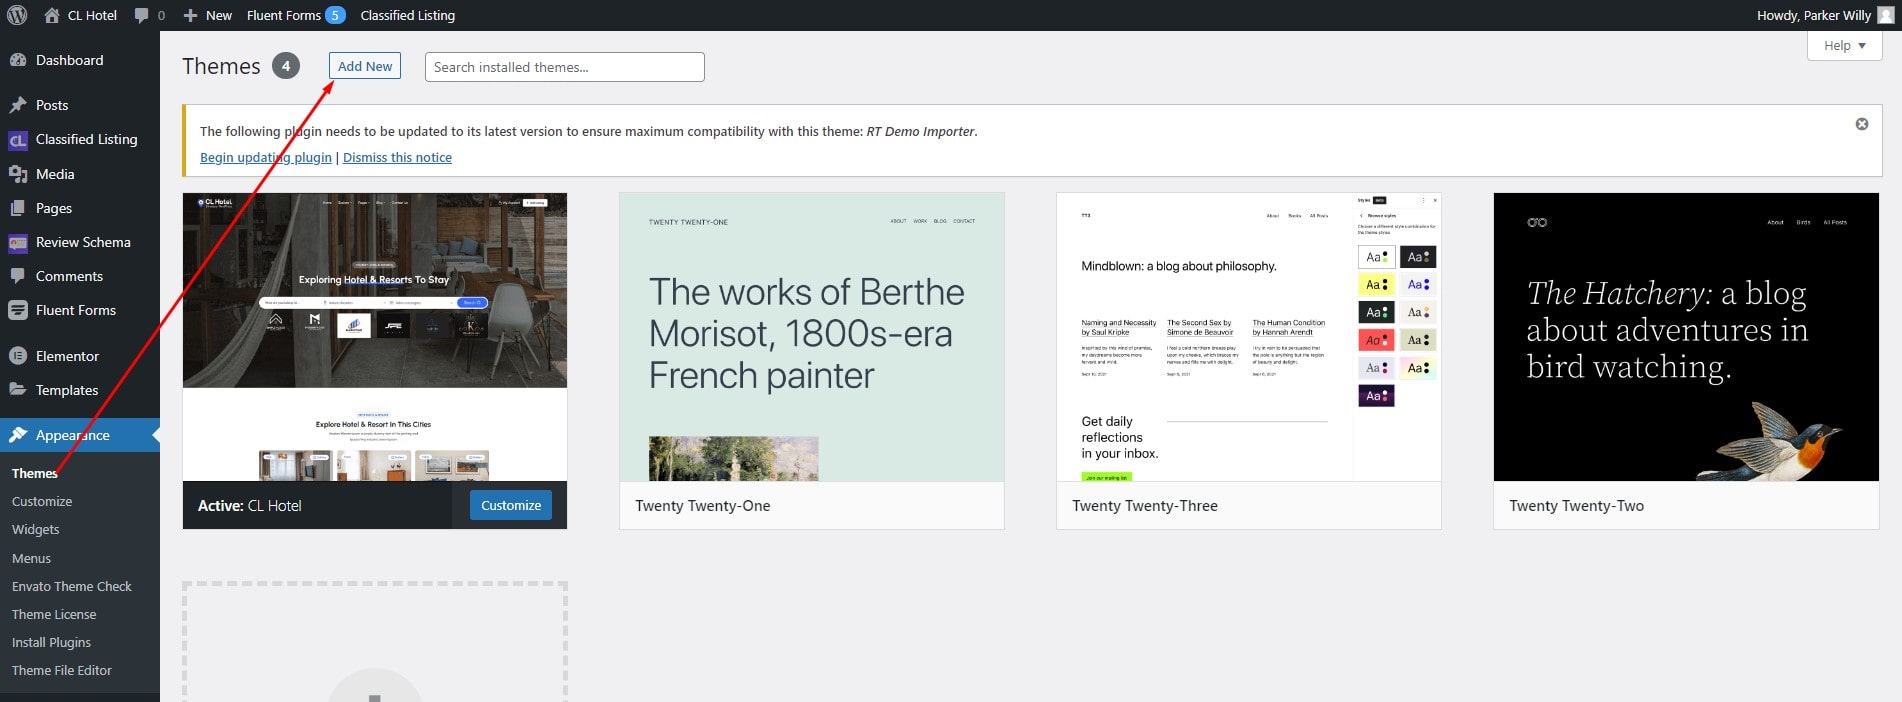
Task: Expand the Help dropdown
Action: coord(1845,45)
